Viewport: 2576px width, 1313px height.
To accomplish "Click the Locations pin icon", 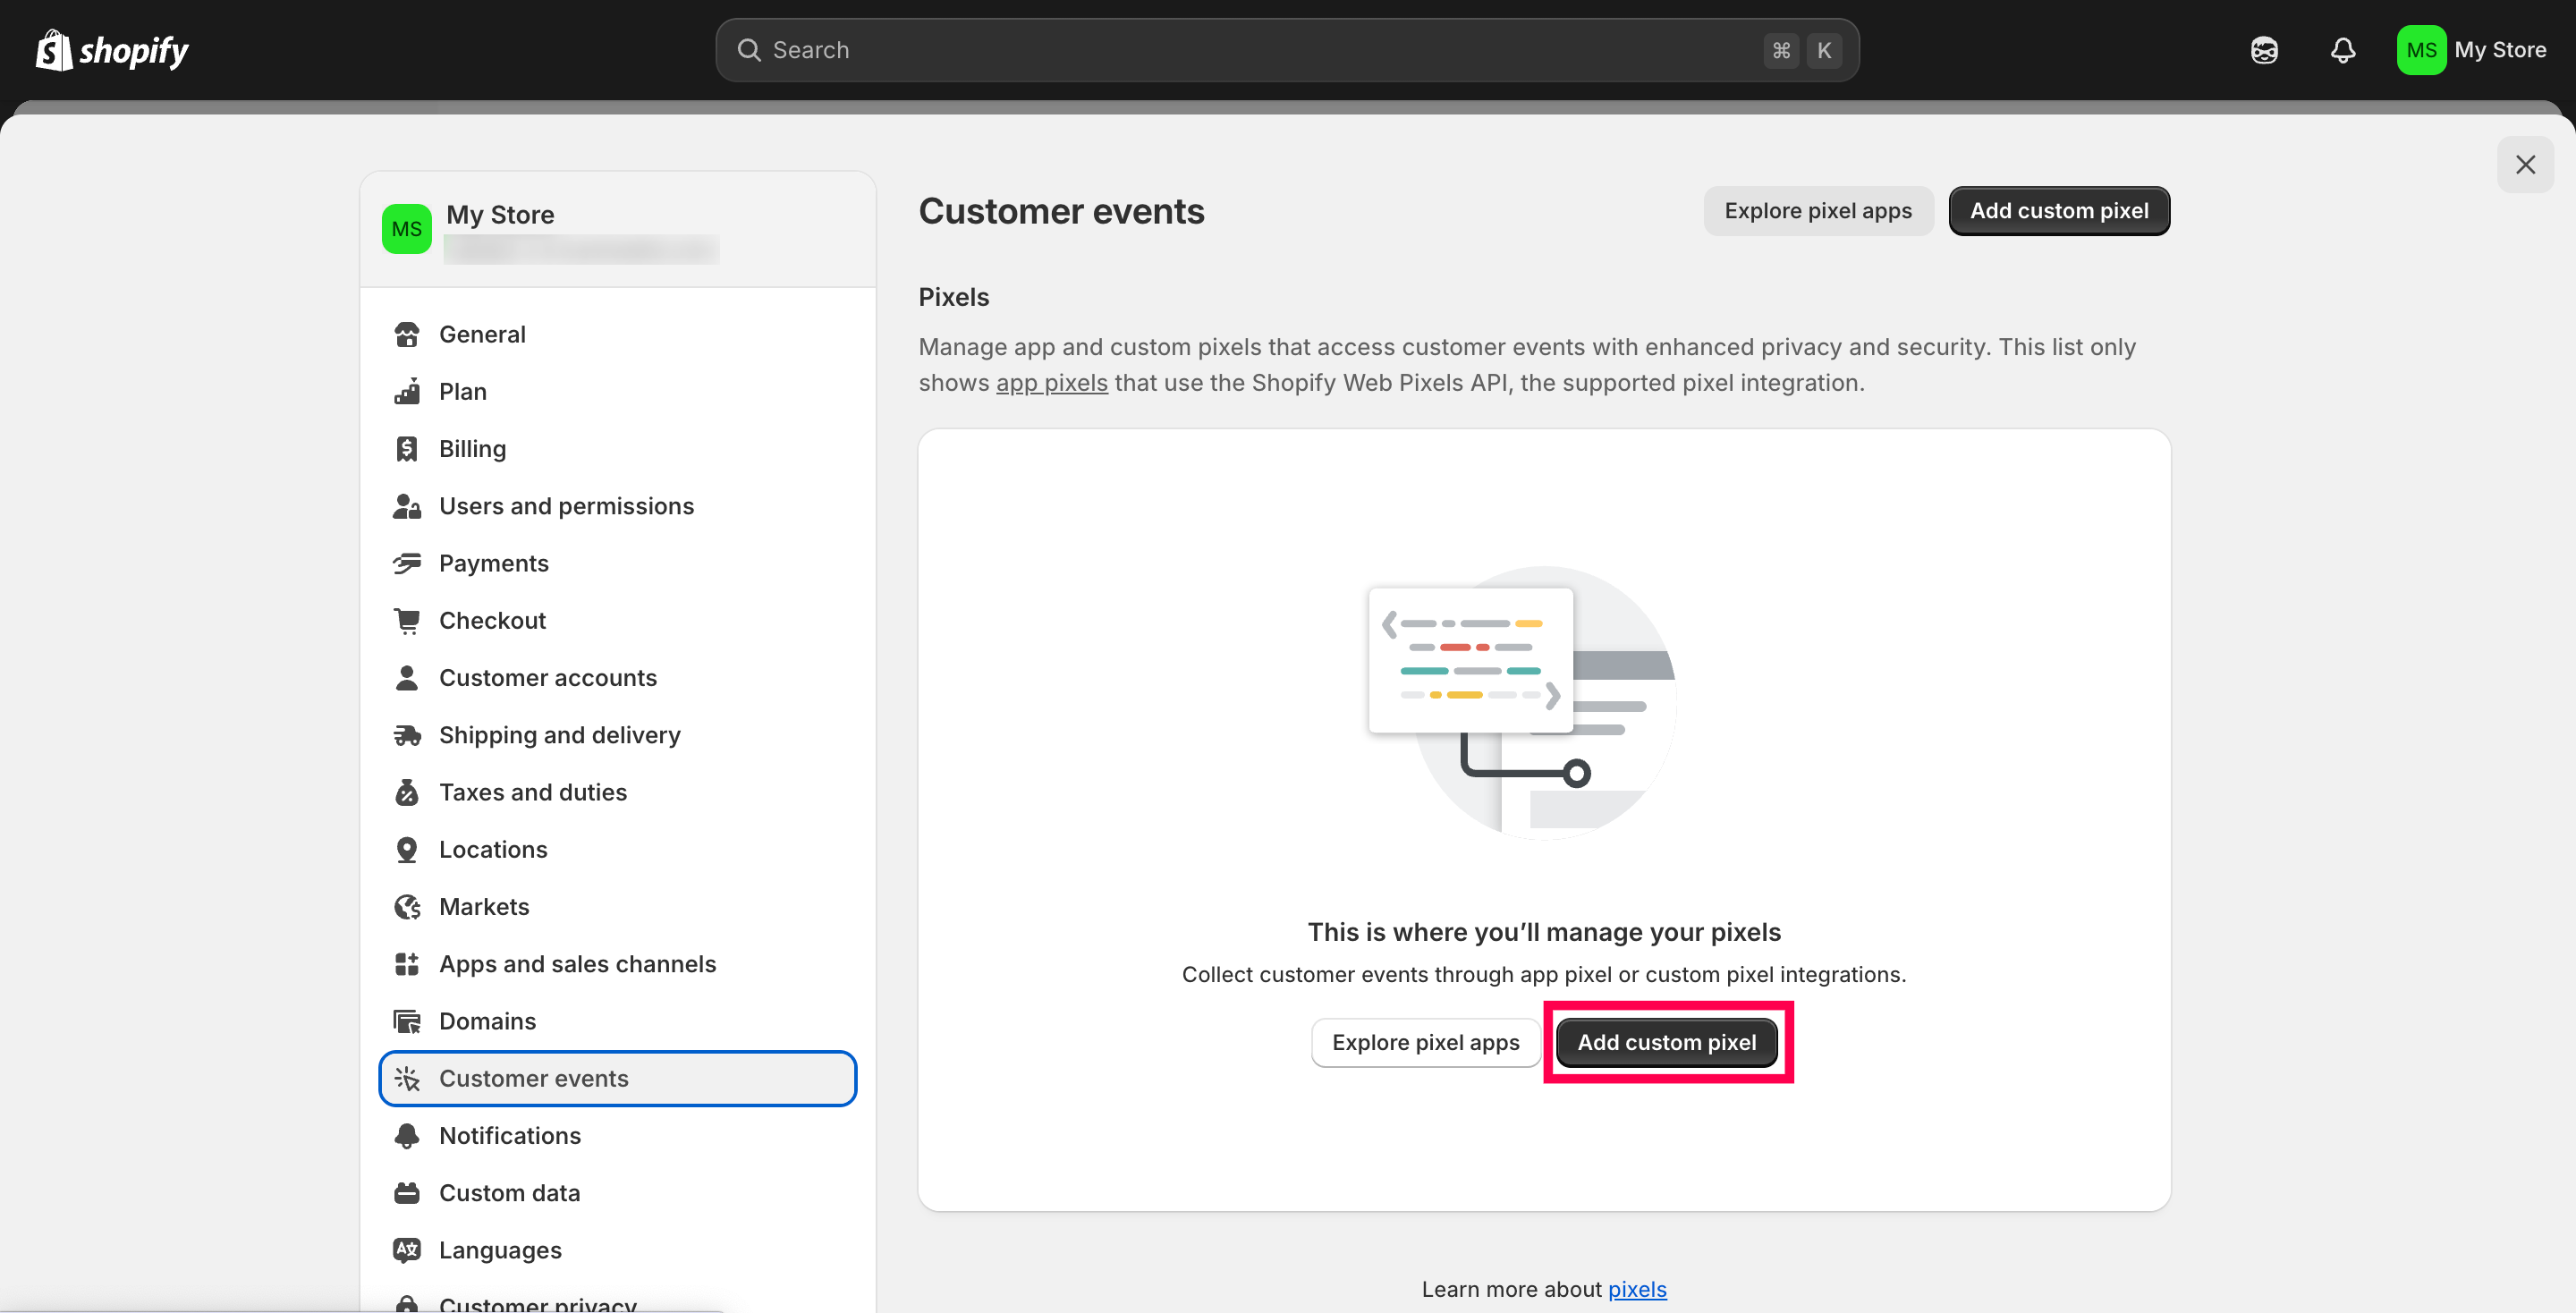I will (406, 850).
